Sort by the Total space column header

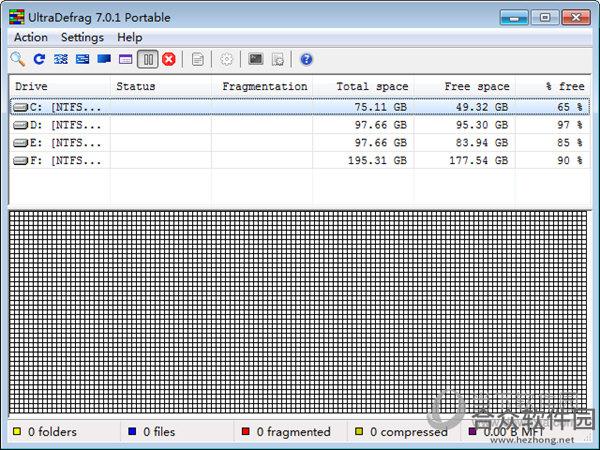pos(363,86)
